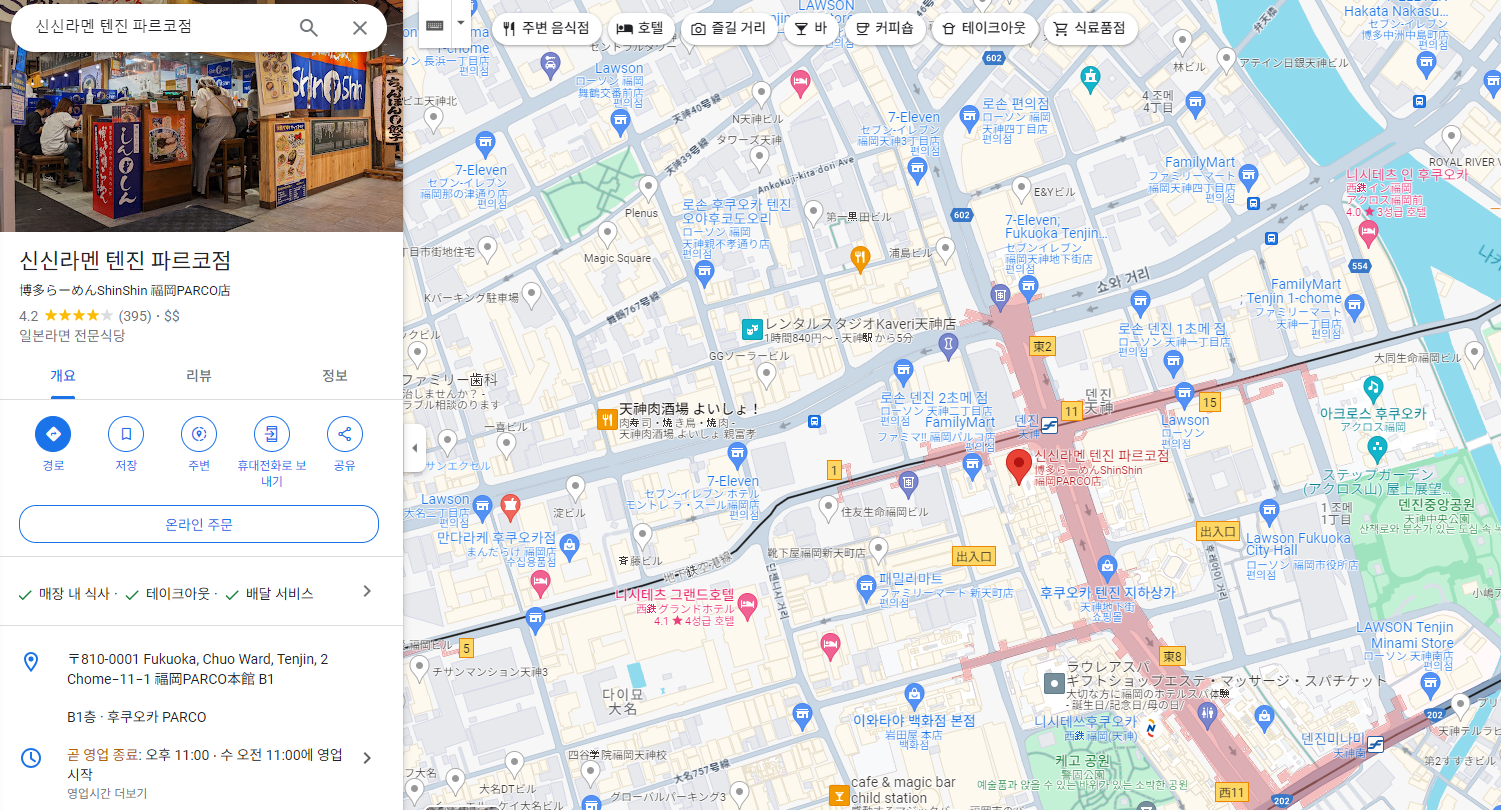Click the search magnifier icon

pos(309,28)
